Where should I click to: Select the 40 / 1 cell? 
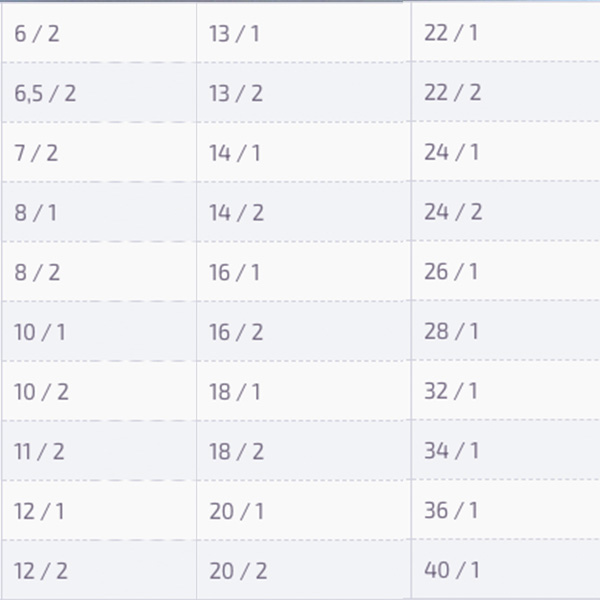(452, 570)
